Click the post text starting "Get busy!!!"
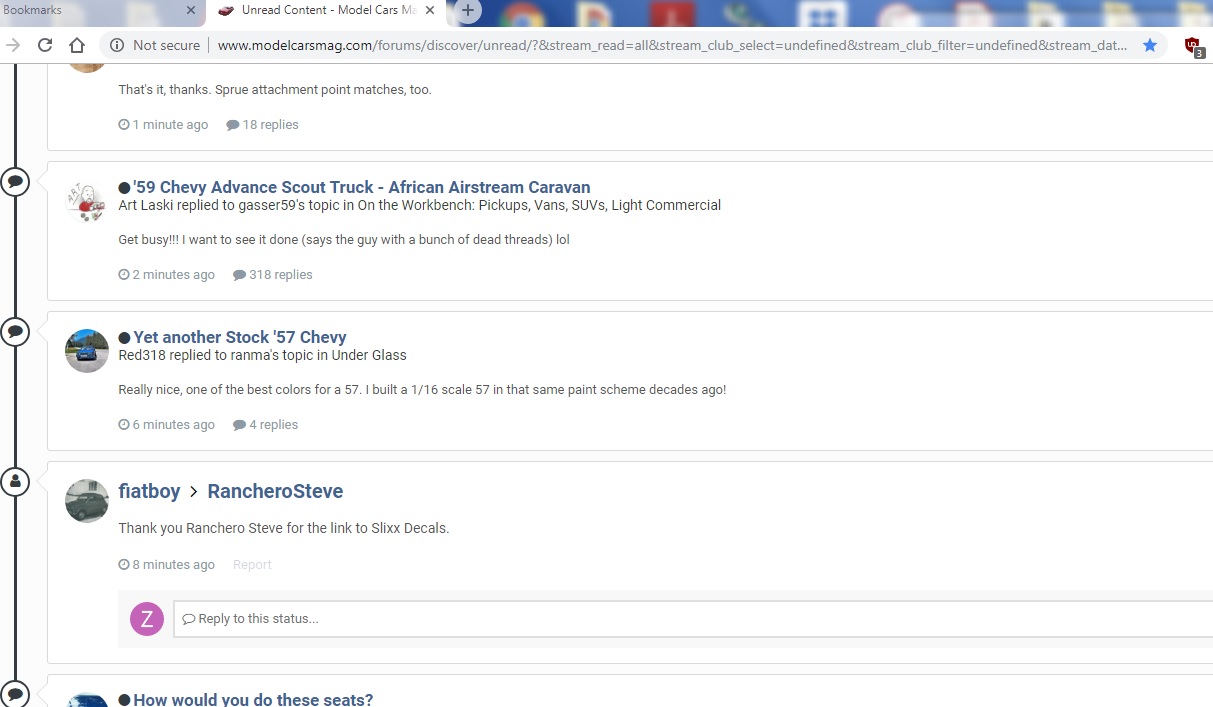 point(344,240)
